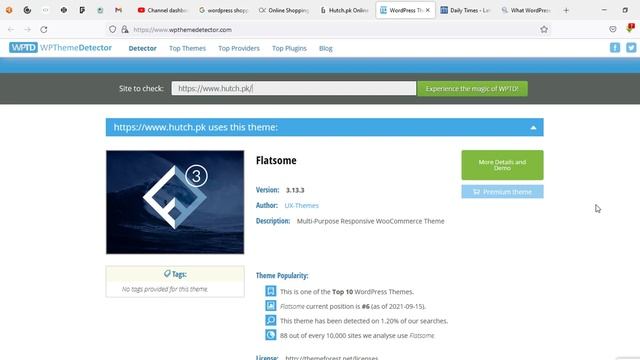Viewport: 640px width, 360px height.
Task: Click the shield tracking protection icon
Action: coord(112,29)
